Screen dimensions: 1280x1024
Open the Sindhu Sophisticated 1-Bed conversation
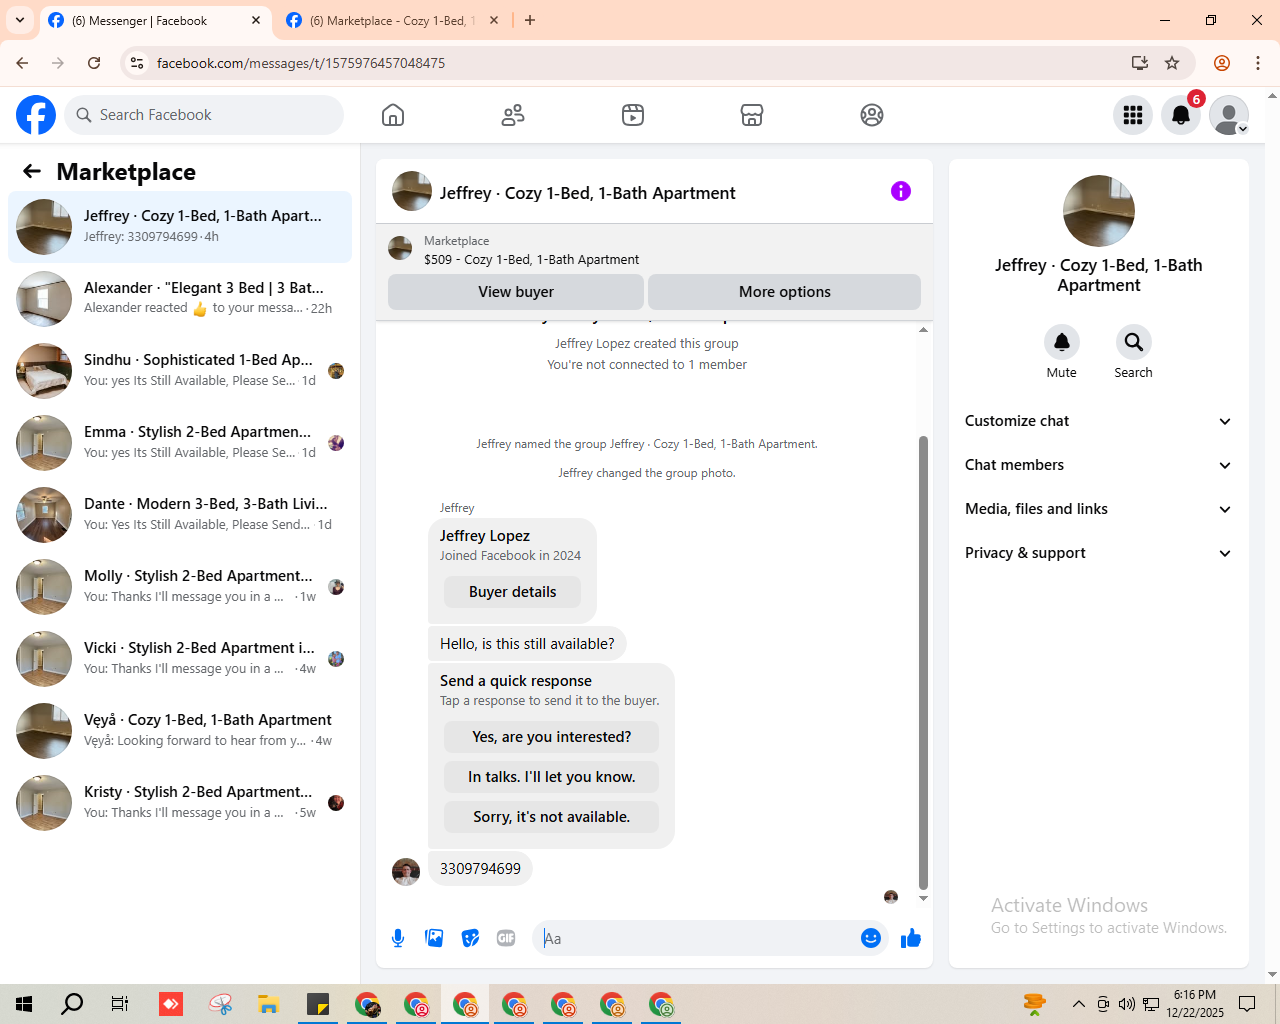(x=180, y=371)
